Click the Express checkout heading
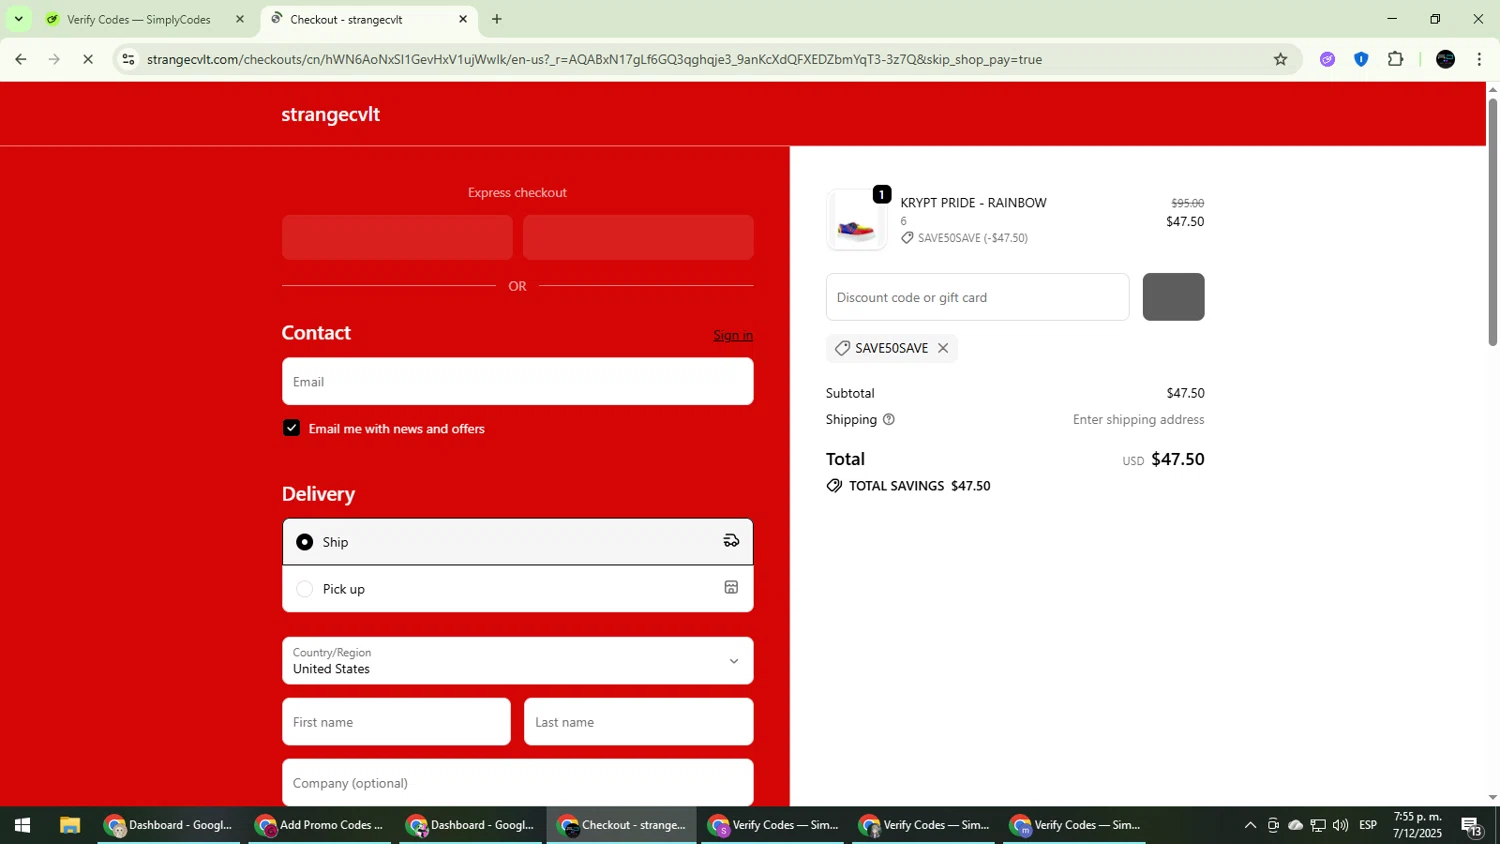This screenshot has height=844, width=1500. pyautogui.click(x=517, y=193)
